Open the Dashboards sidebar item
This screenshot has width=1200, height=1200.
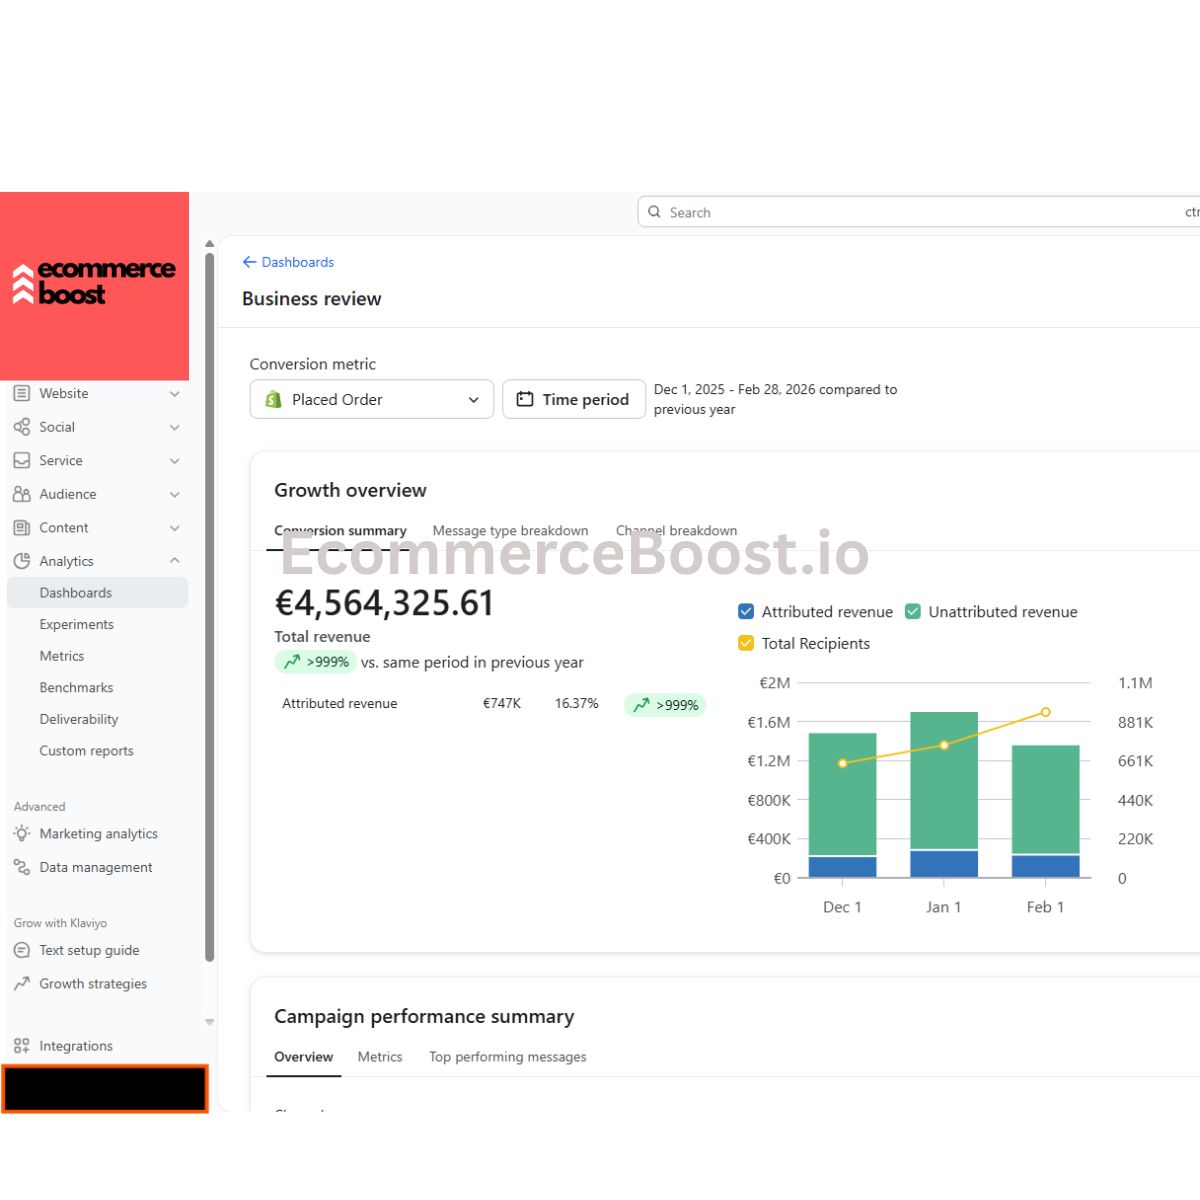click(97, 593)
